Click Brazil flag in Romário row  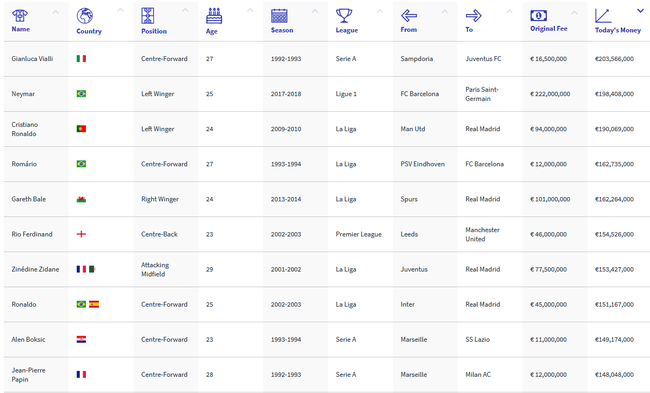click(x=81, y=164)
